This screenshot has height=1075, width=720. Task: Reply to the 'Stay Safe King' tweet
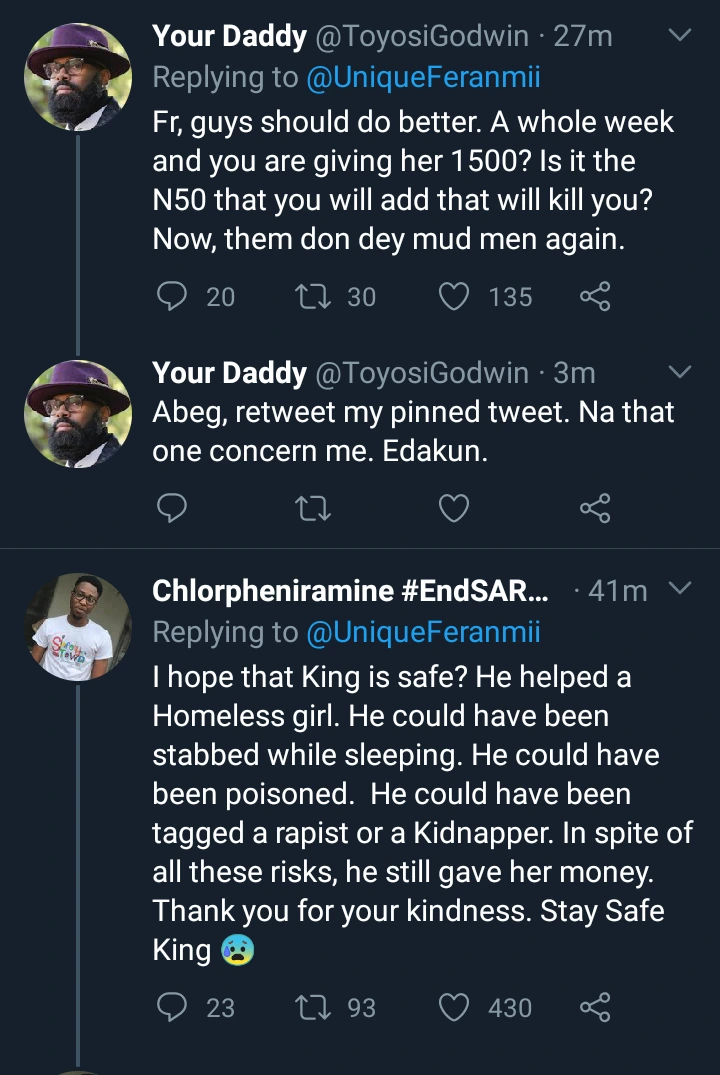(173, 1007)
